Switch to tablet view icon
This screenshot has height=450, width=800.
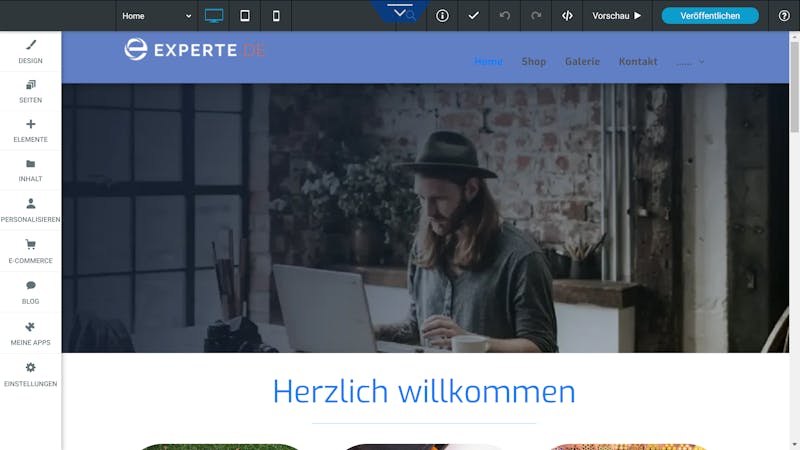tap(245, 16)
